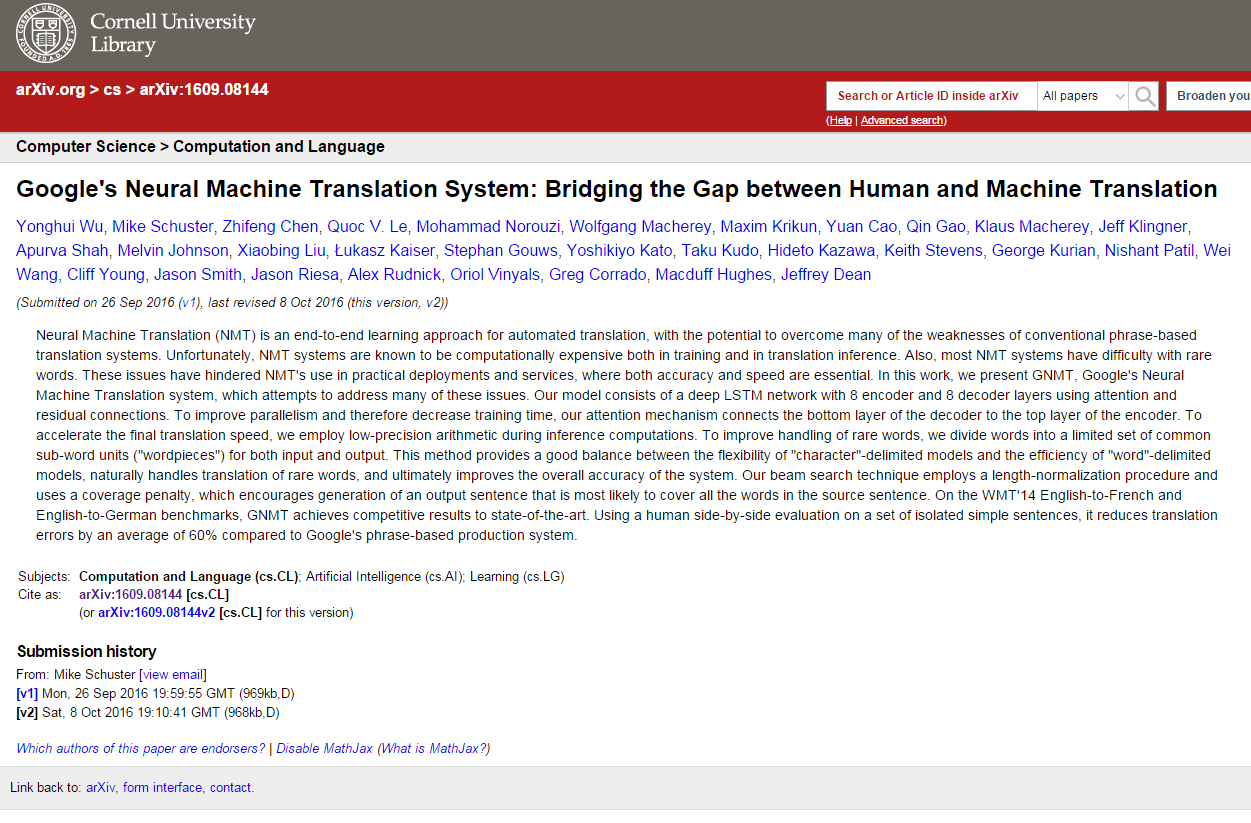The image size is (1251, 823).
Task: Open author Jeff Klingner's link
Action: click(1143, 226)
